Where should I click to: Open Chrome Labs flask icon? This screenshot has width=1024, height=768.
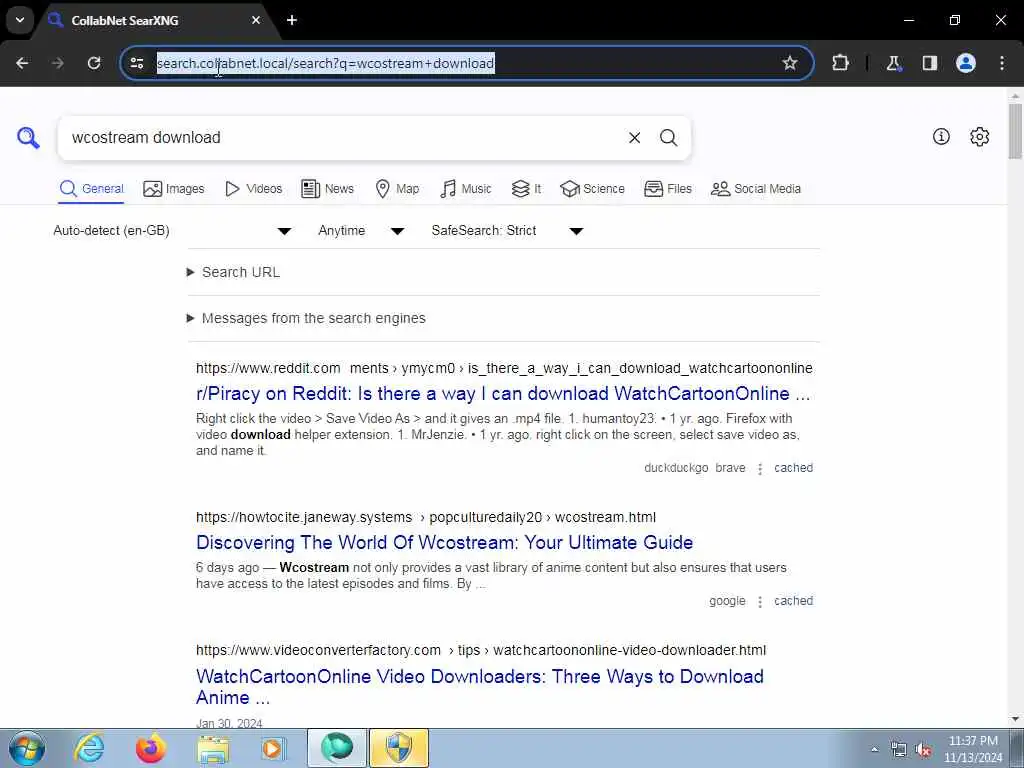(893, 63)
